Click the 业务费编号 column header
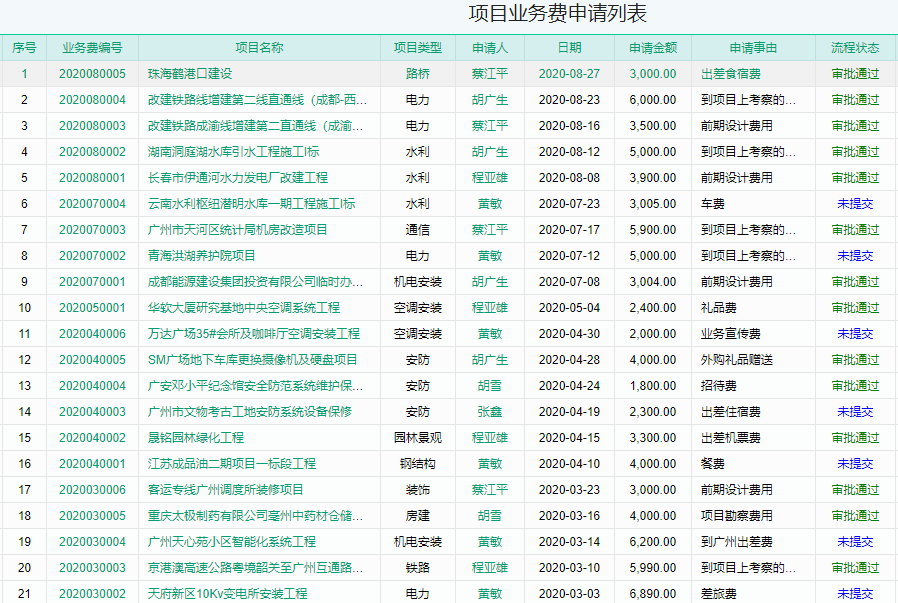 pos(92,48)
